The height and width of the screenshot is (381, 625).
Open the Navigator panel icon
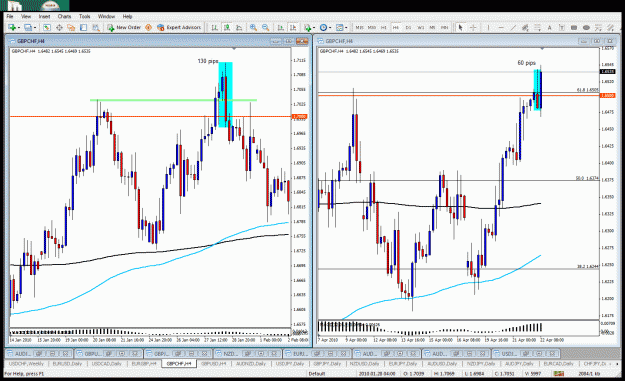71,27
